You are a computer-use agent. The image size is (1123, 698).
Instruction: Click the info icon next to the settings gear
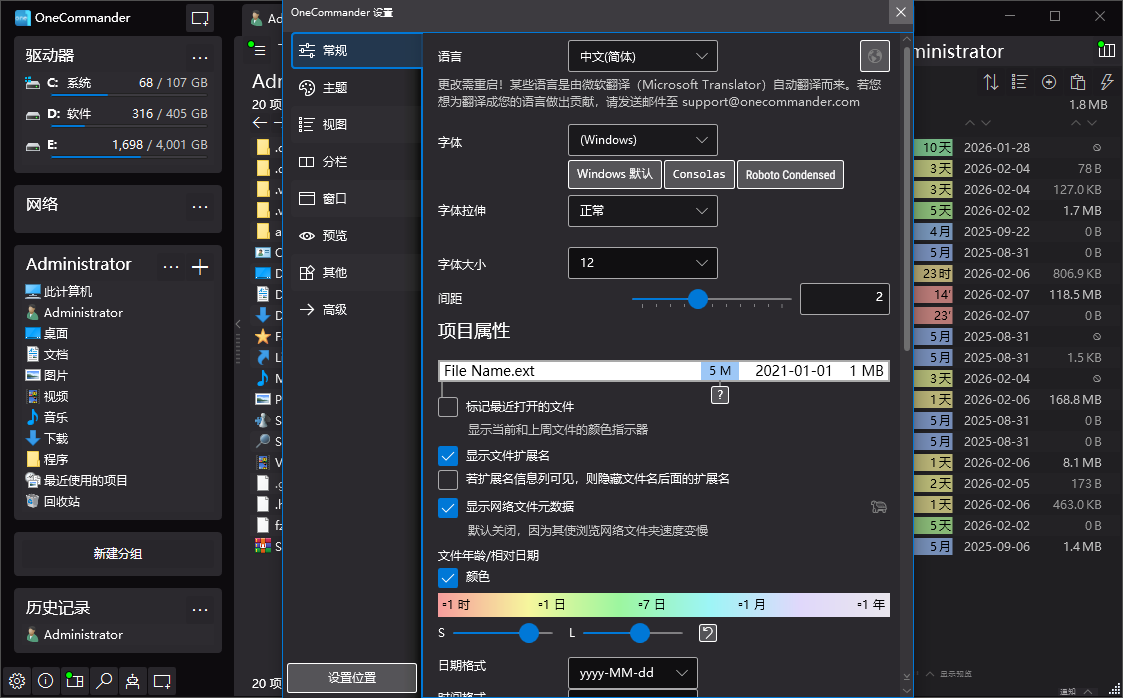pyautogui.click(x=45, y=681)
